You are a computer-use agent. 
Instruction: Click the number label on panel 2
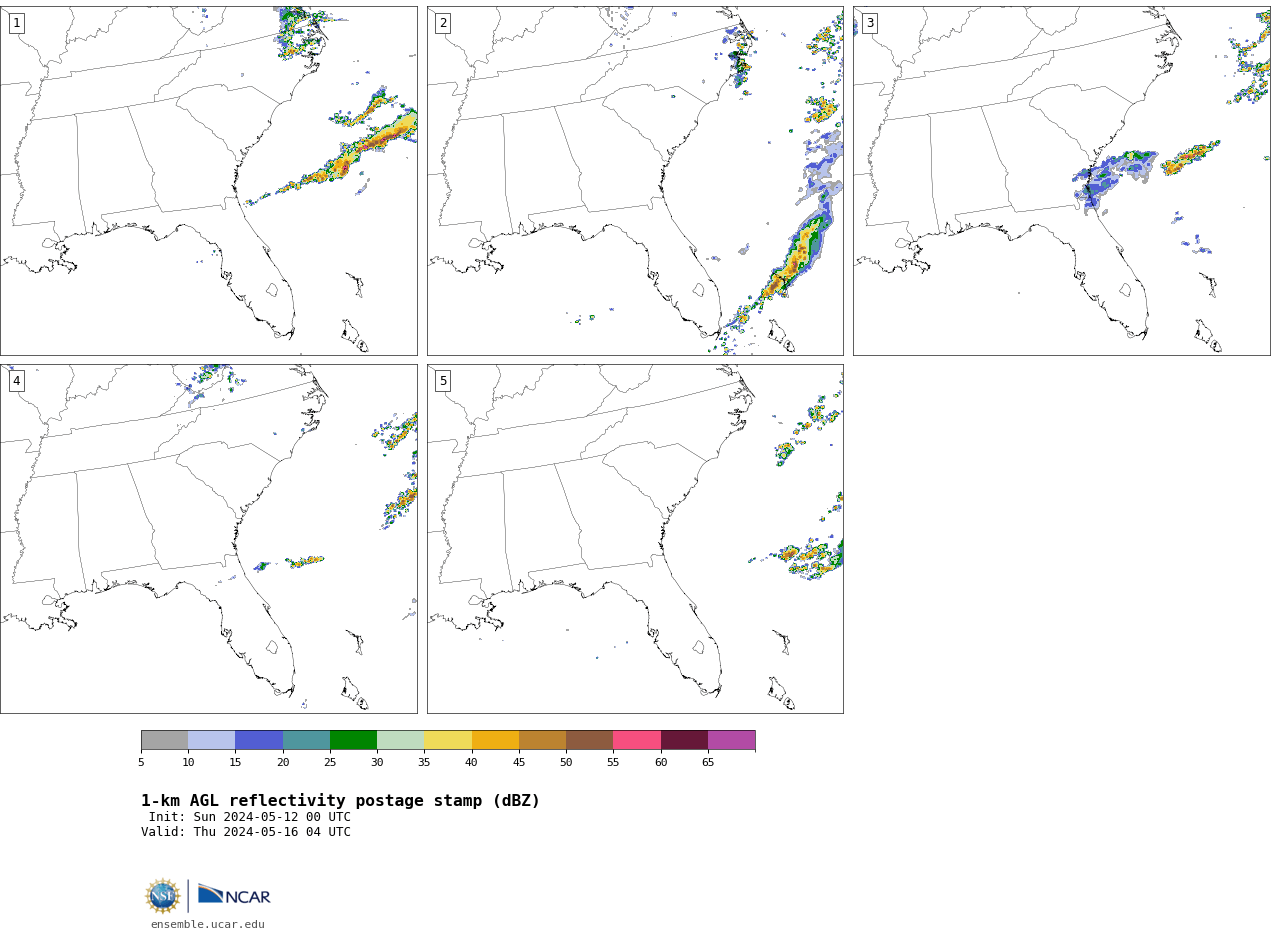coord(443,23)
